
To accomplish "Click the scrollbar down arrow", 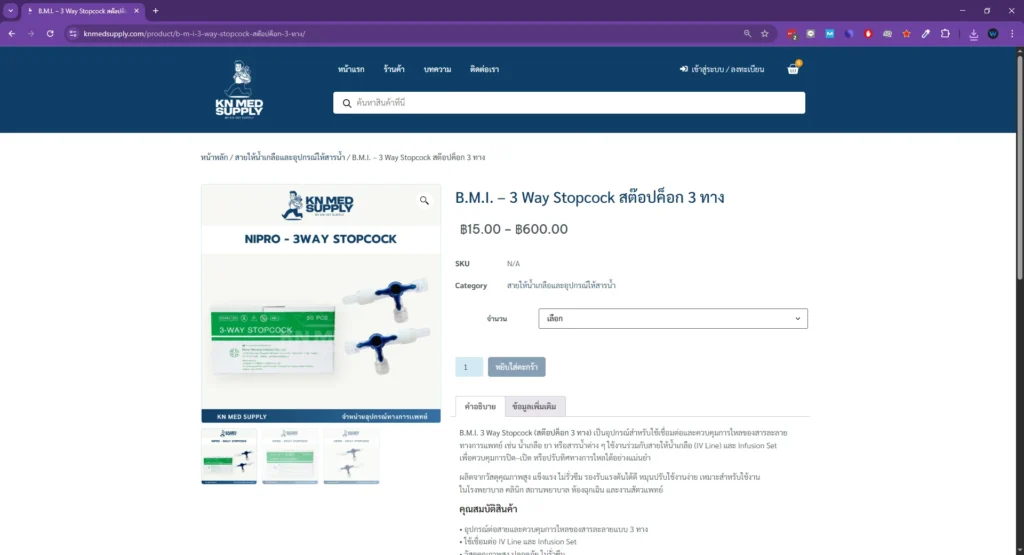I will pyautogui.click(x=1019, y=550).
